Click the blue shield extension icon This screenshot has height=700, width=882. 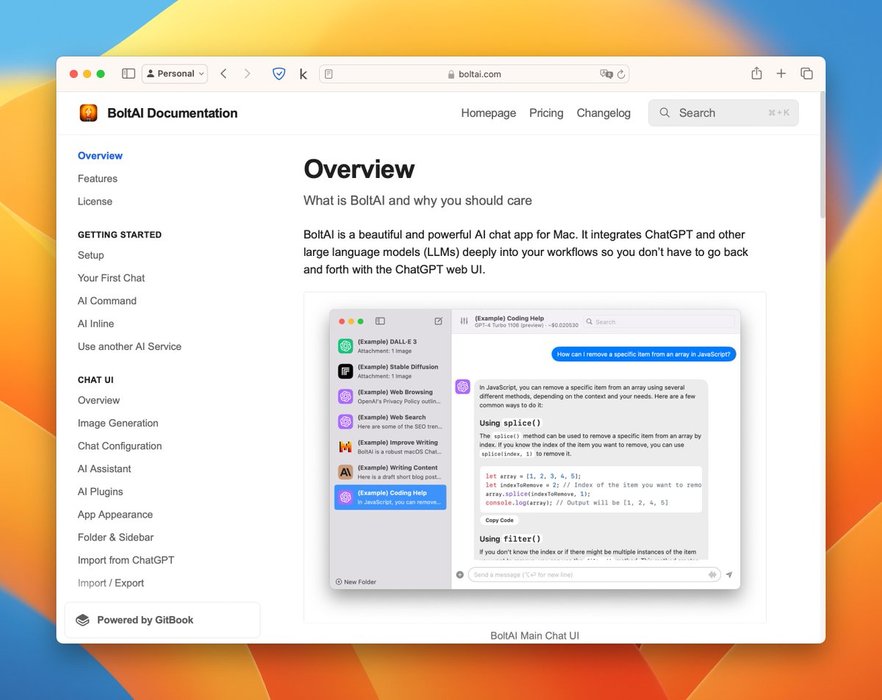pyautogui.click(x=278, y=74)
